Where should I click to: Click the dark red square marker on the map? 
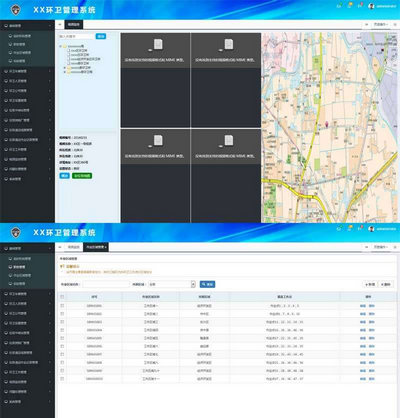click(x=382, y=50)
